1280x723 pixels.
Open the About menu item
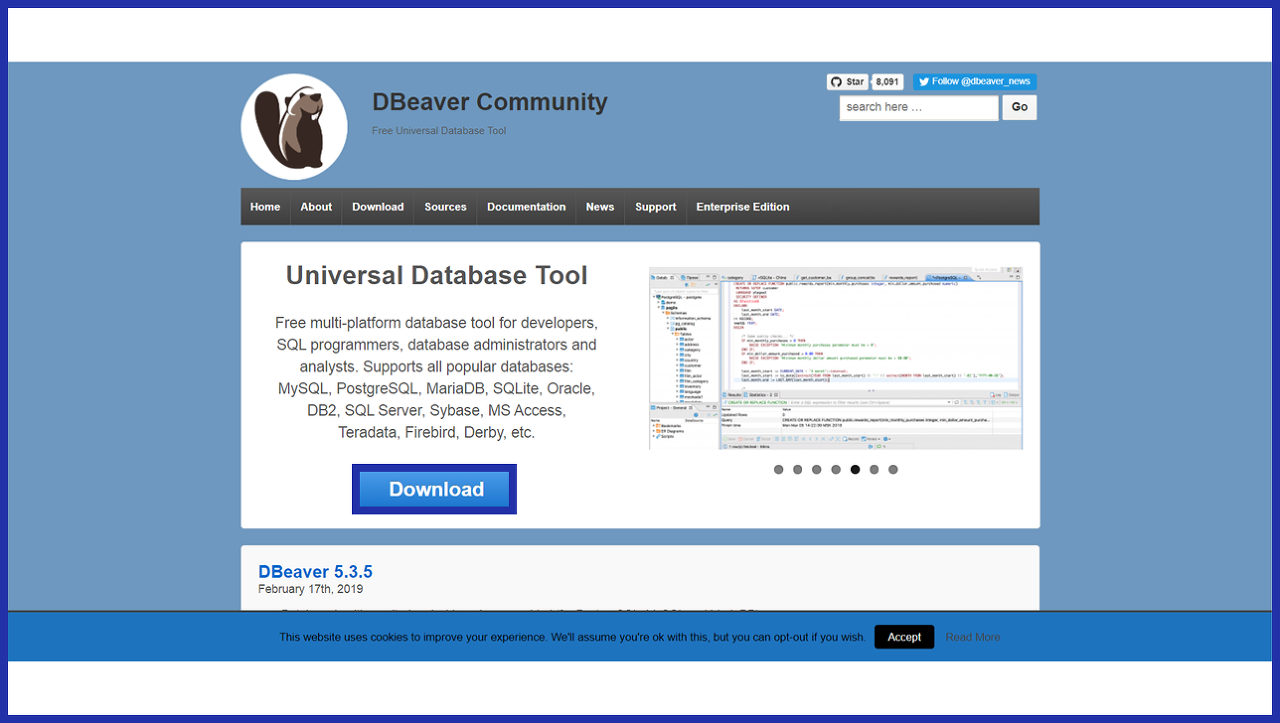[x=316, y=207]
